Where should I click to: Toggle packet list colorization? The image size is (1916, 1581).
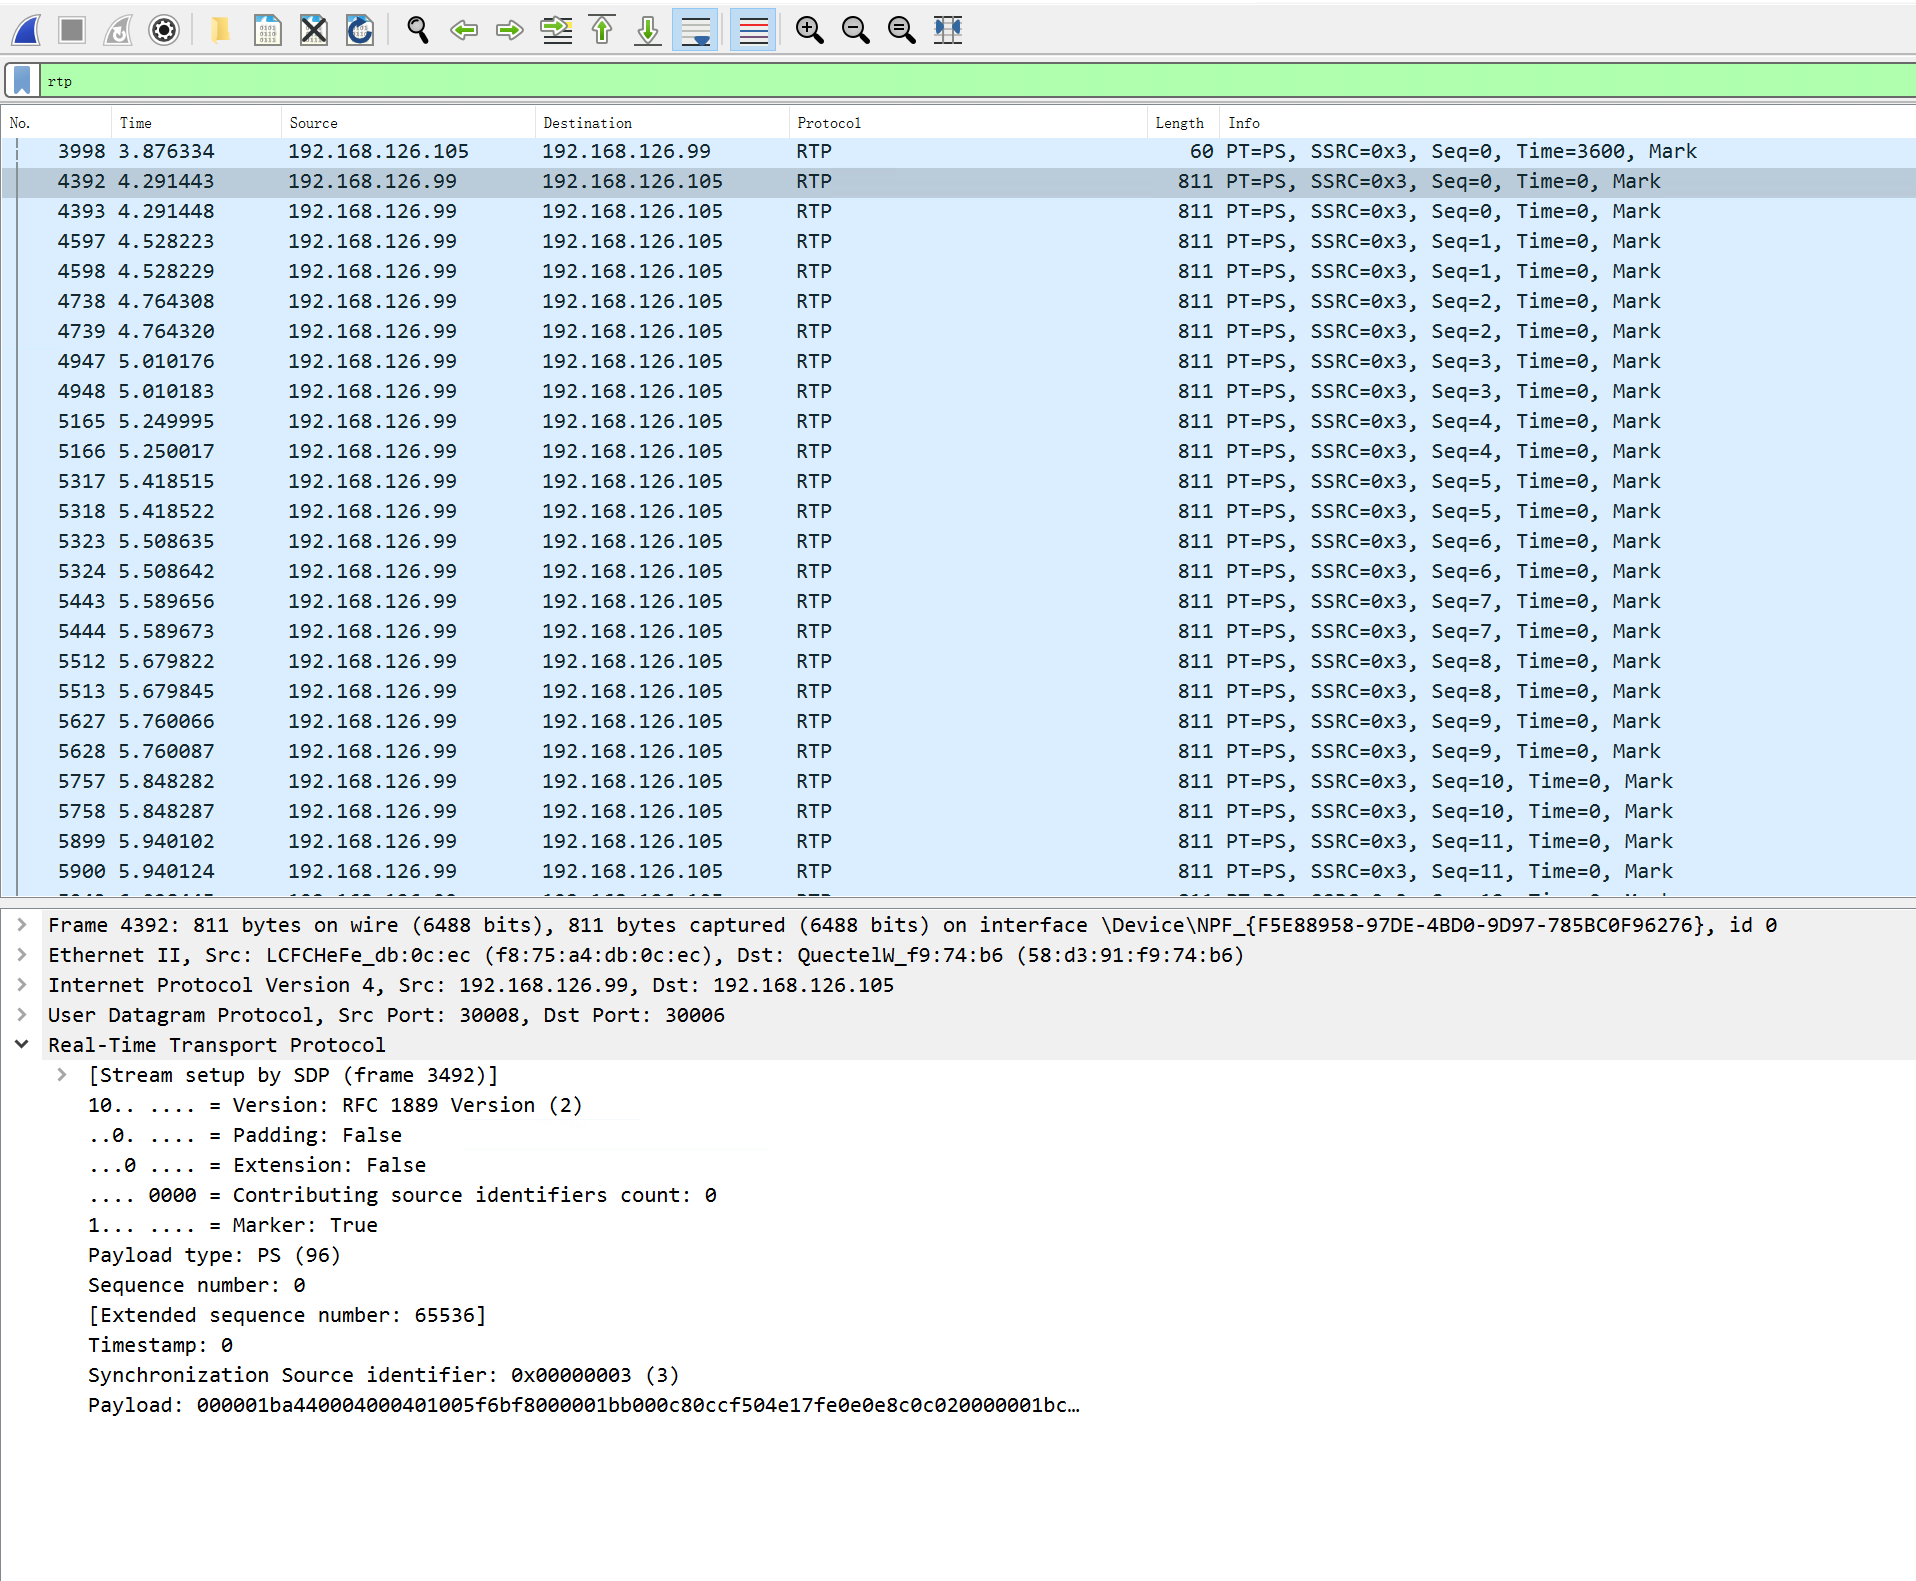(x=753, y=30)
